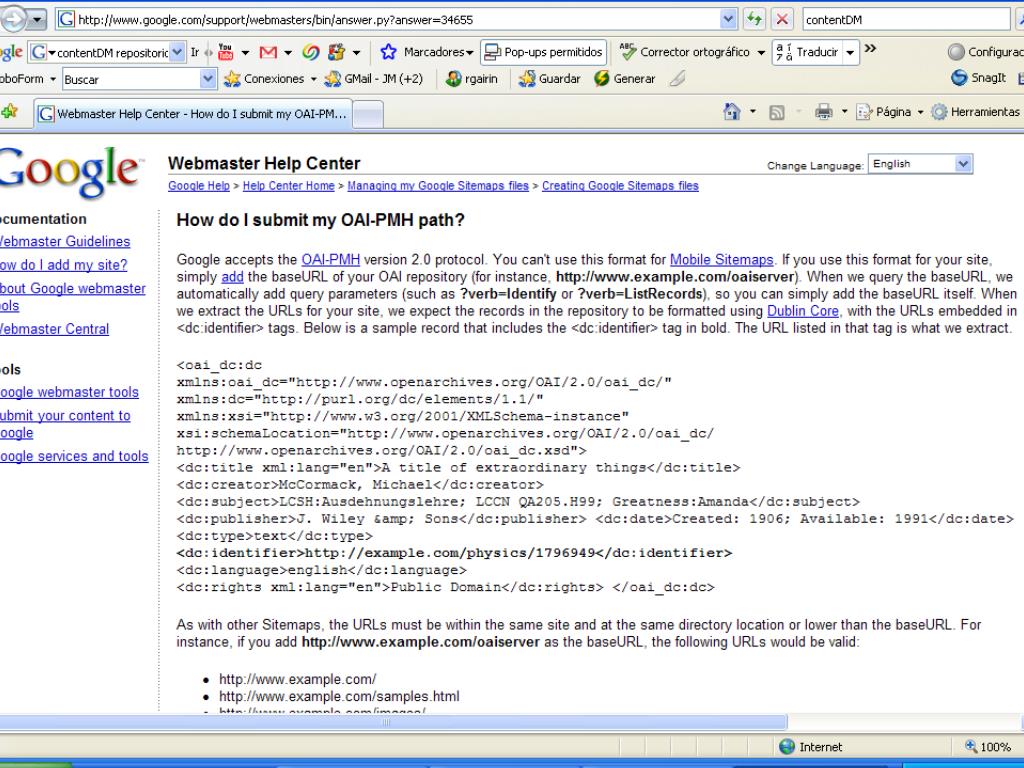Click the RoboForm 'Buscar' search field

[132, 79]
